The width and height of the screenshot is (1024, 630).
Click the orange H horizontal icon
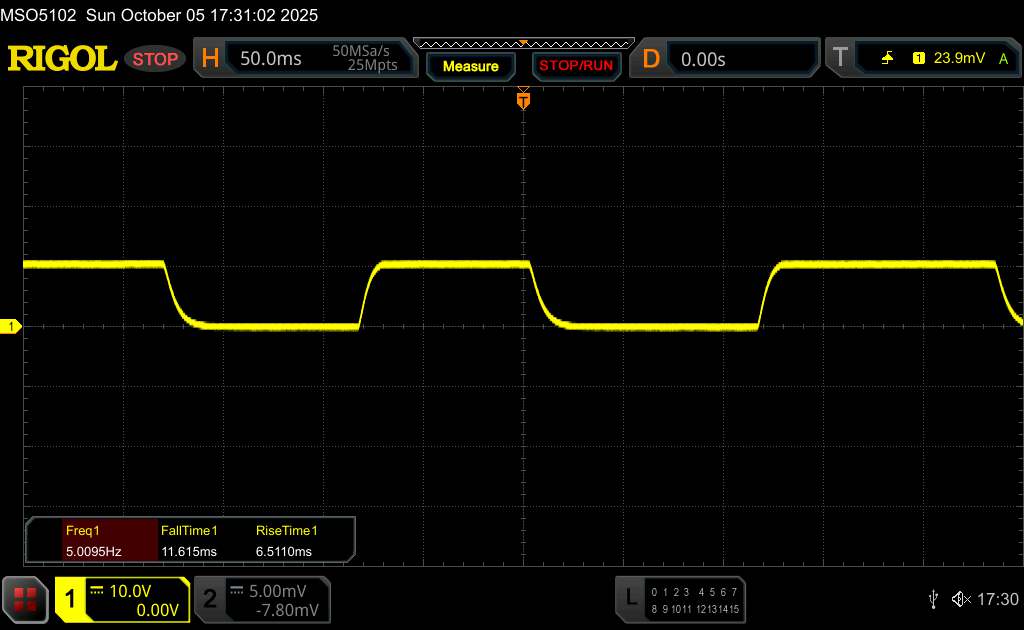211,59
